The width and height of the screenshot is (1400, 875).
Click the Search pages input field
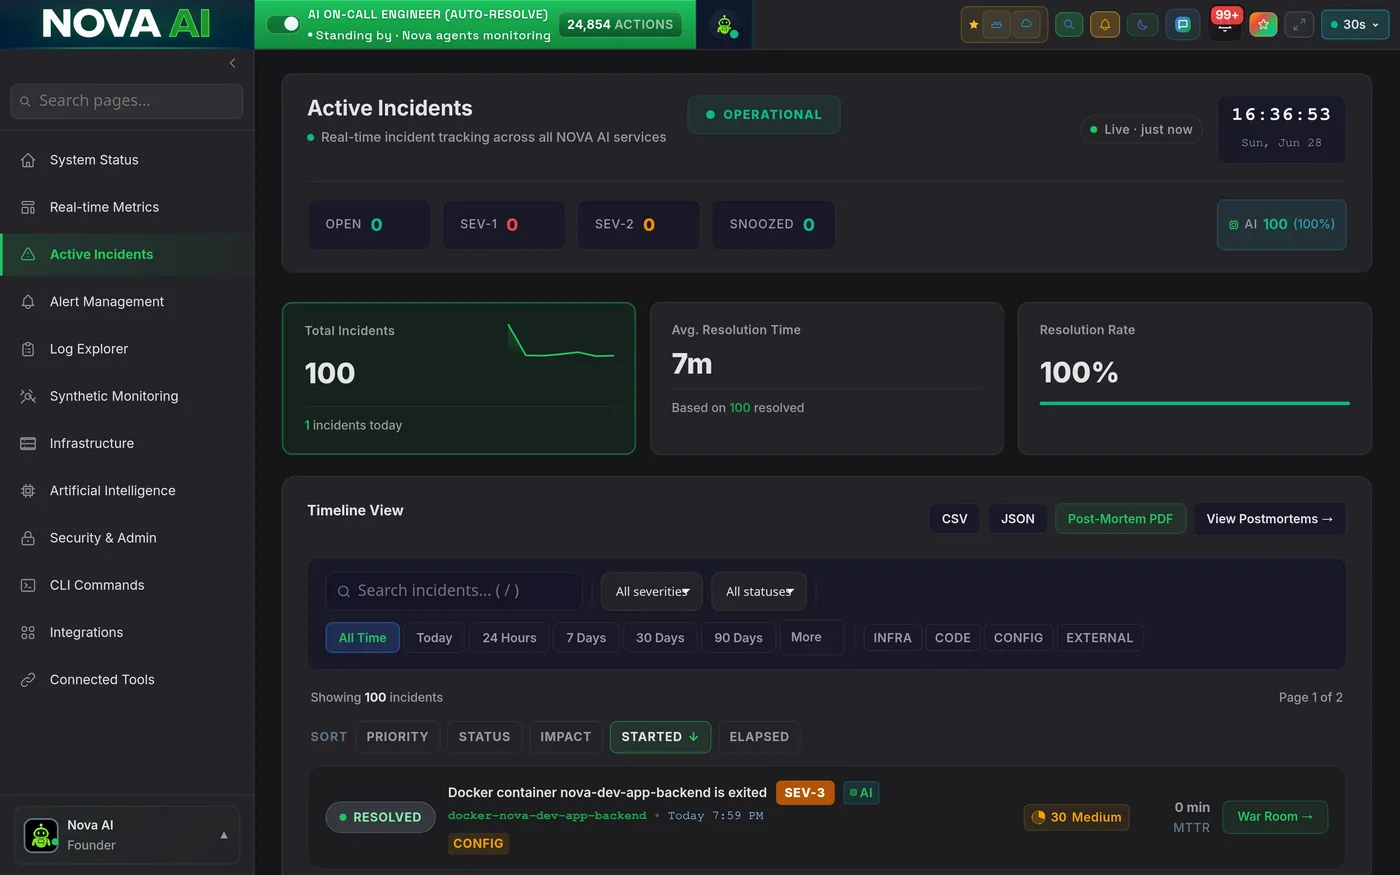tap(127, 101)
